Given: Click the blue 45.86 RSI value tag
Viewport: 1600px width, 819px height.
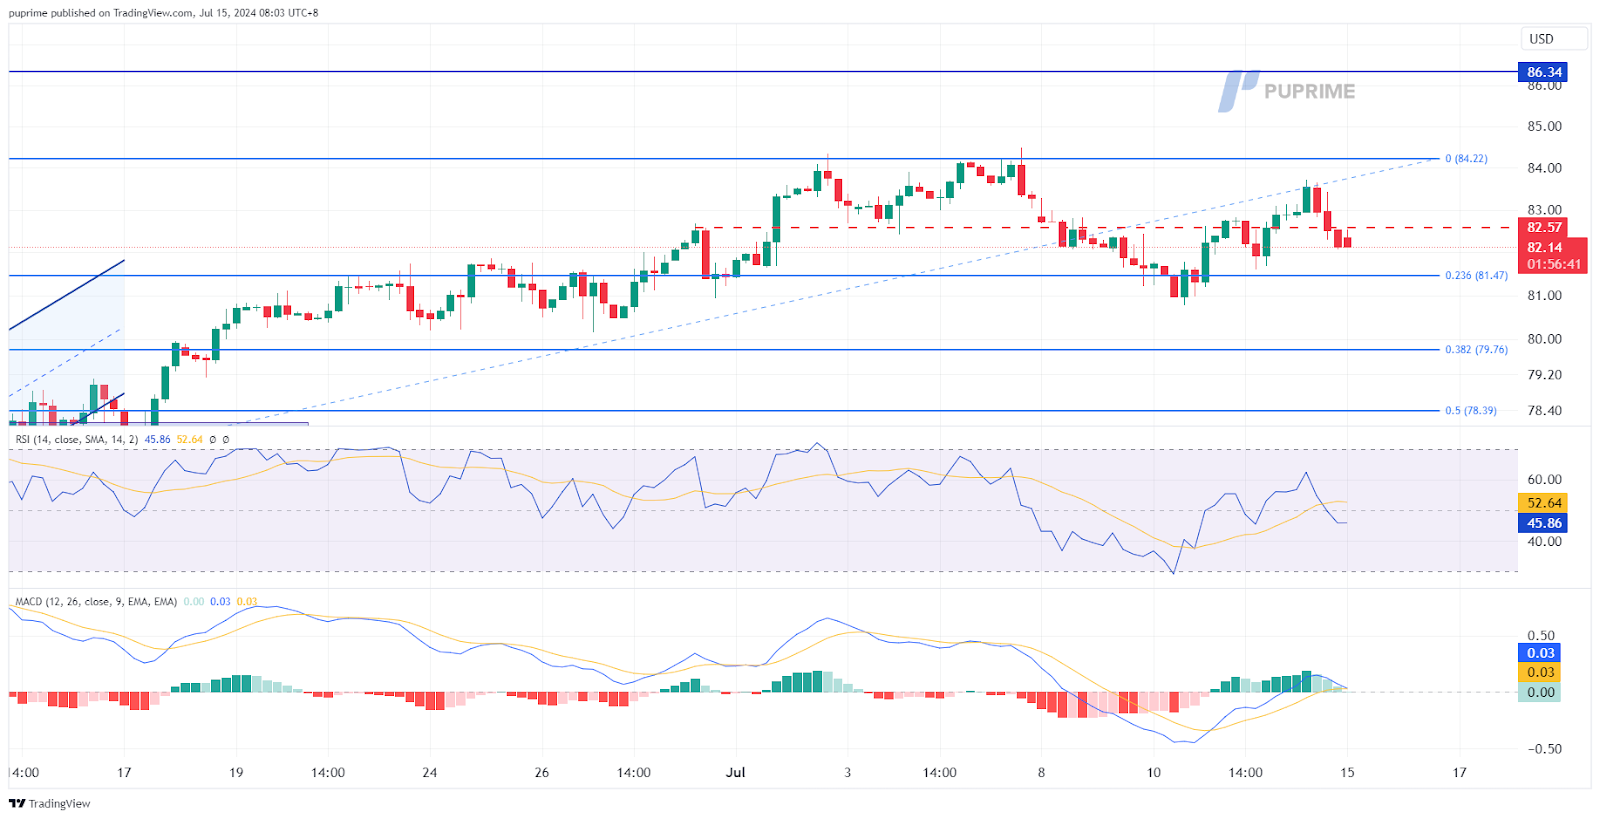Looking at the screenshot, I should click(1544, 523).
